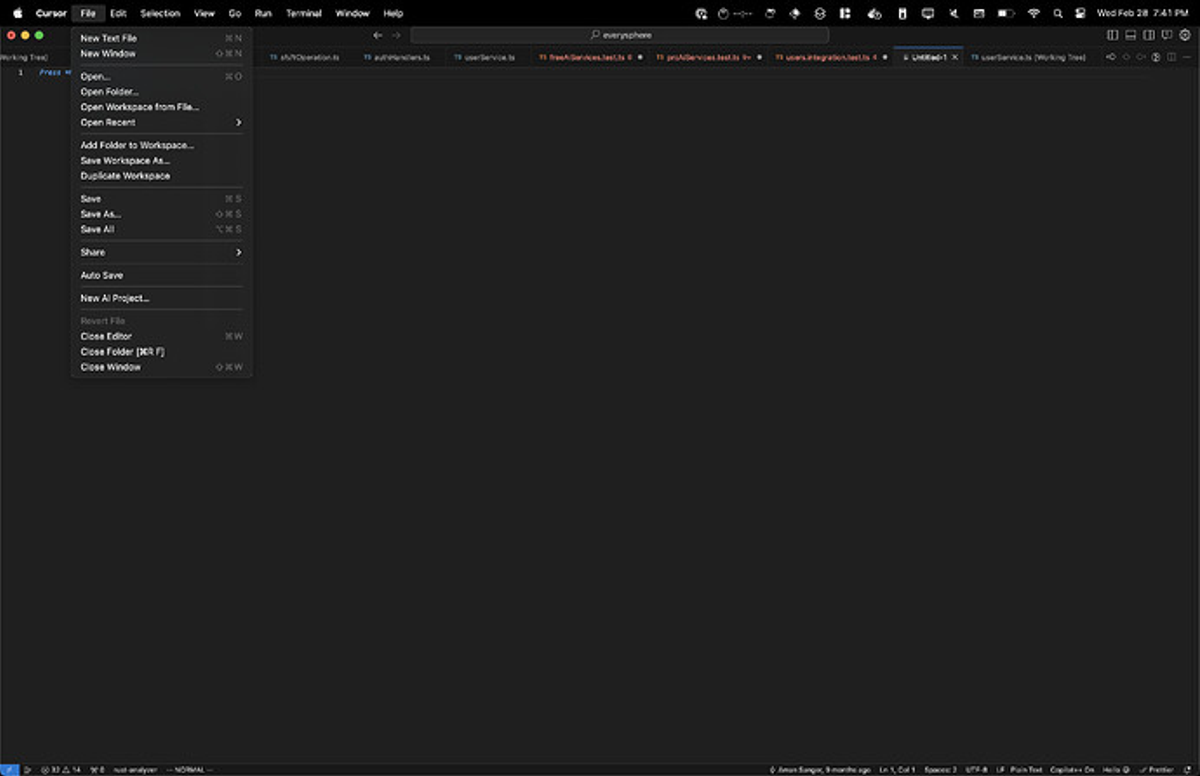Toggle bottom panel layout icon
Viewport: 1200px width, 776px height.
tap(1130, 35)
